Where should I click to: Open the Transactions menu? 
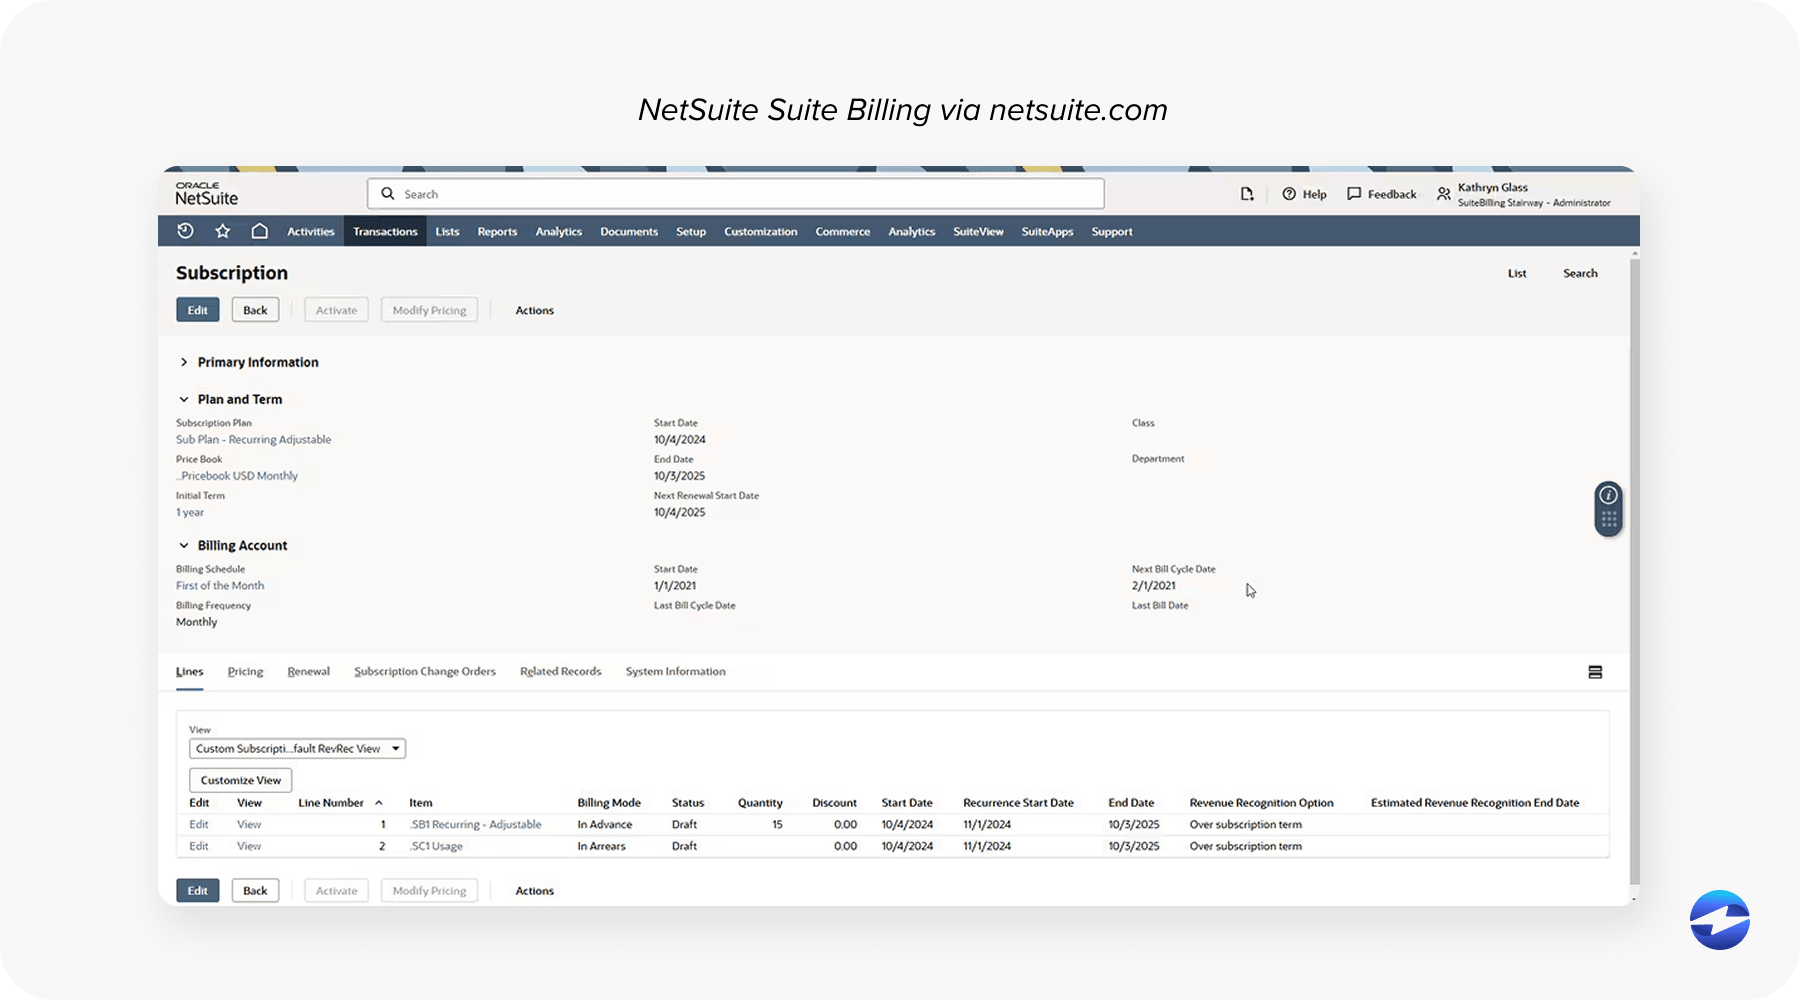tap(385, 231)
